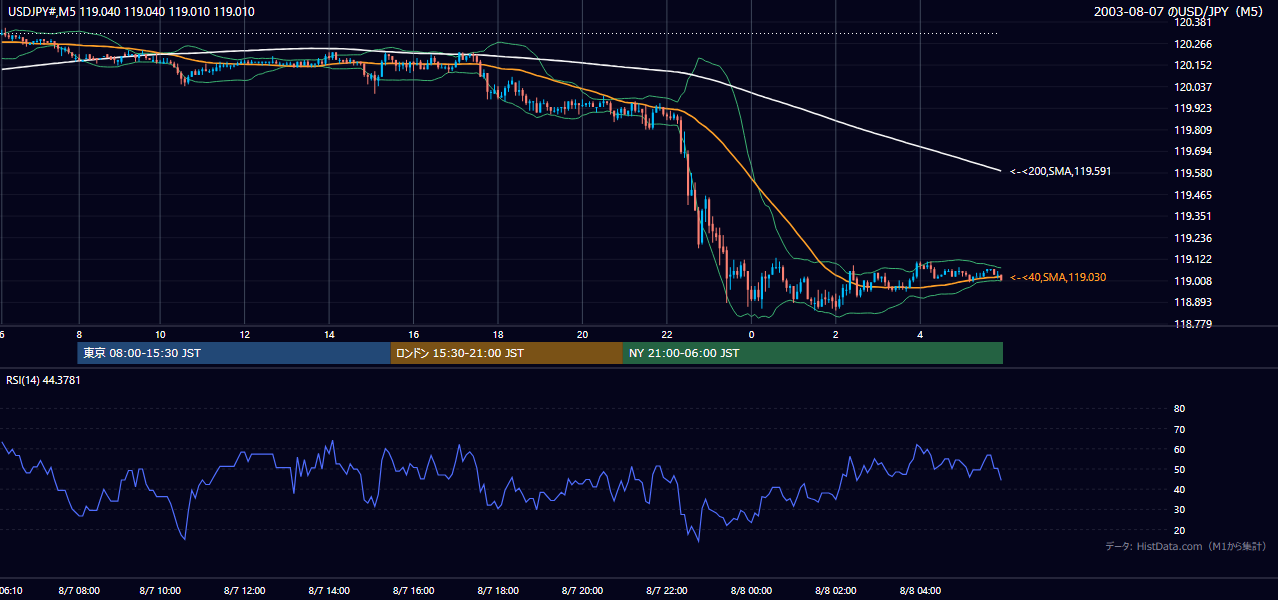1278x600 pixels.
Task: Click price level 119.465 on axis
Action: [1193, 195]
